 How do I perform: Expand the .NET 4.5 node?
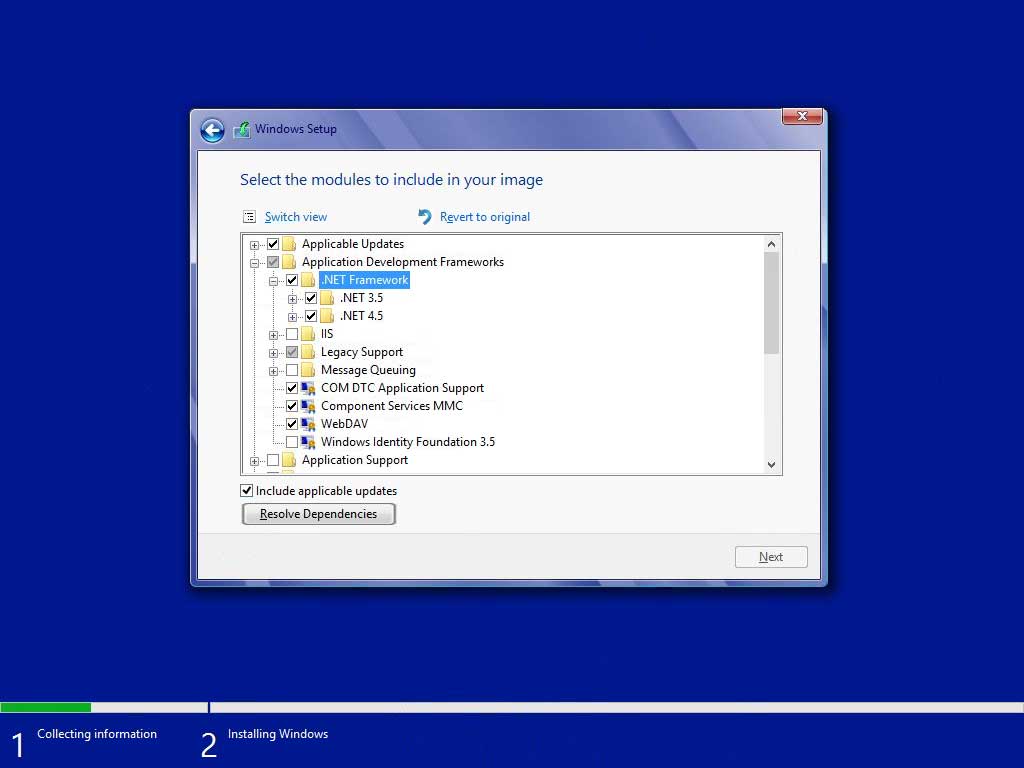(292, 317)
